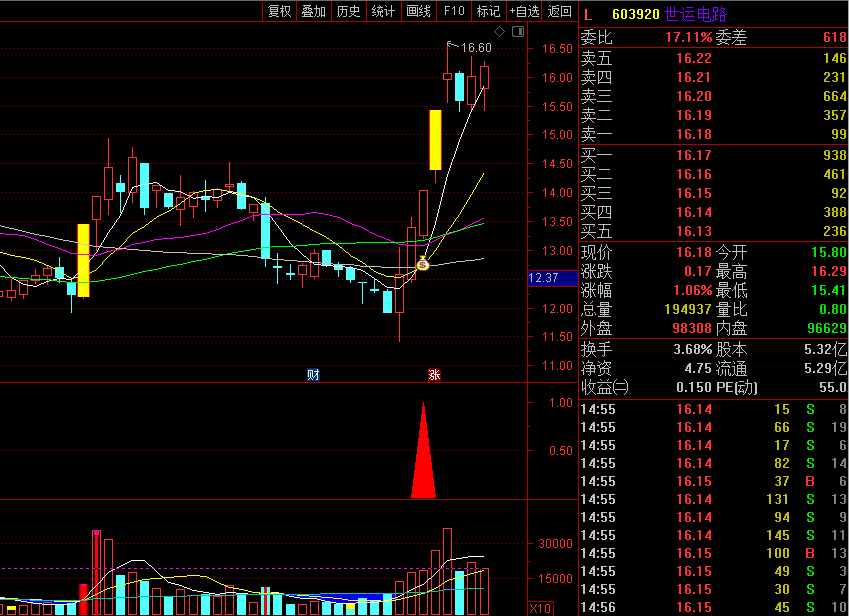850x616 pixels.
Task: Select the 14:55 trade with volume 131
Action: coord(713,499)
